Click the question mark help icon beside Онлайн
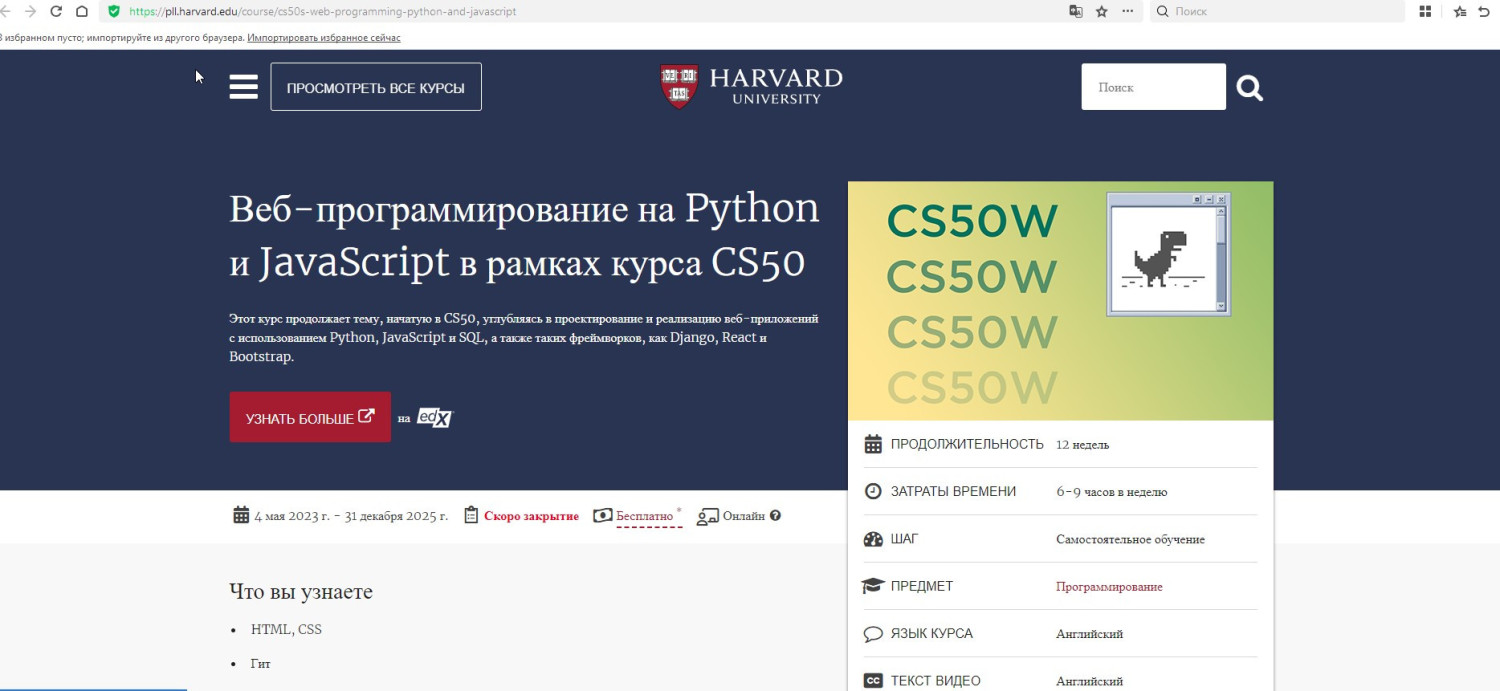This screenshot has width=1500, height=691. [775, 516]
